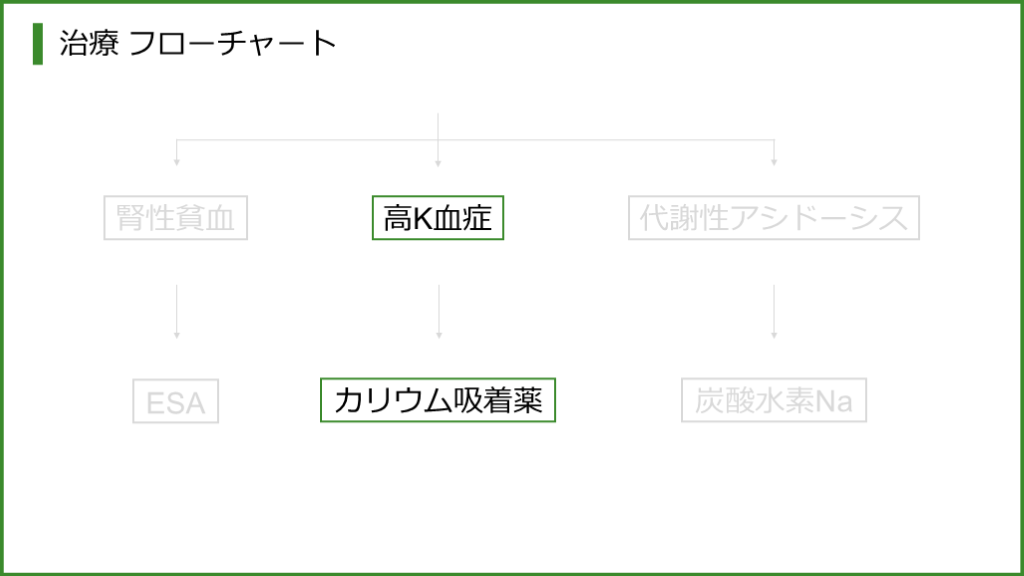Image resolution: width=1024 pixels, height=576 pixels.
Task: Select the 代謝性アシドーシス box
Action: [x=773, y=218]
